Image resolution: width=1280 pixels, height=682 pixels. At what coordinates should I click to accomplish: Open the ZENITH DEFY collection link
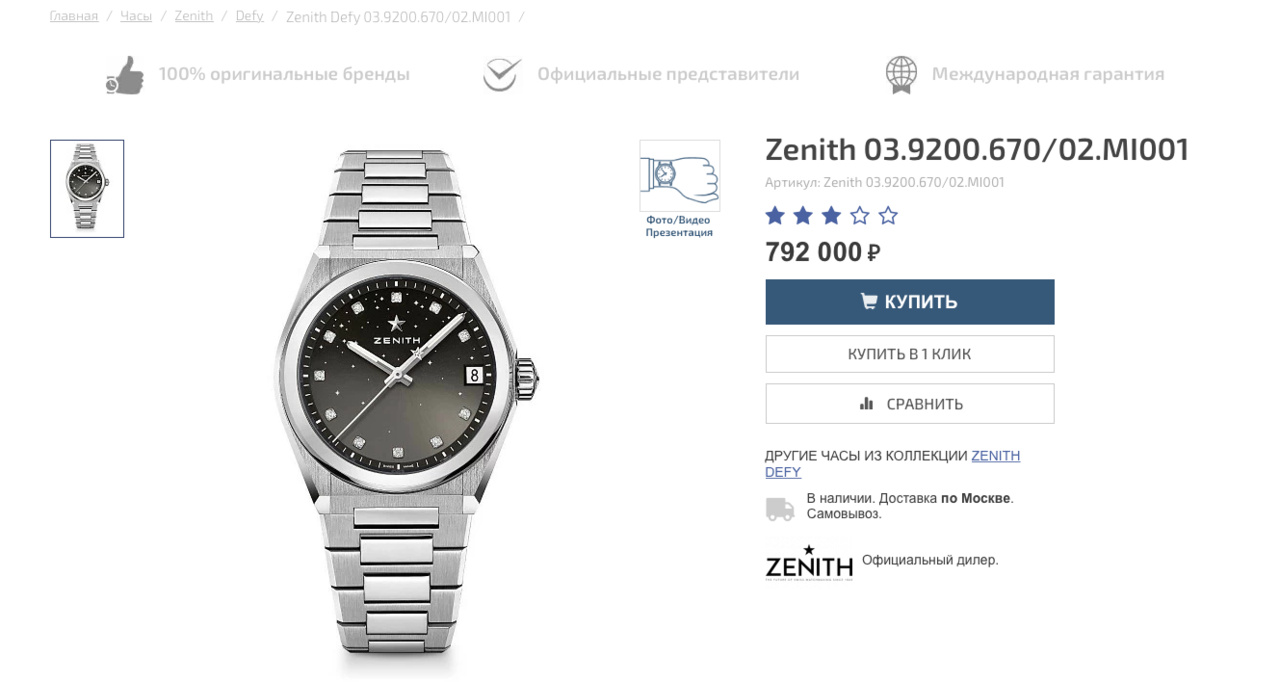click(x=995, y=456)
